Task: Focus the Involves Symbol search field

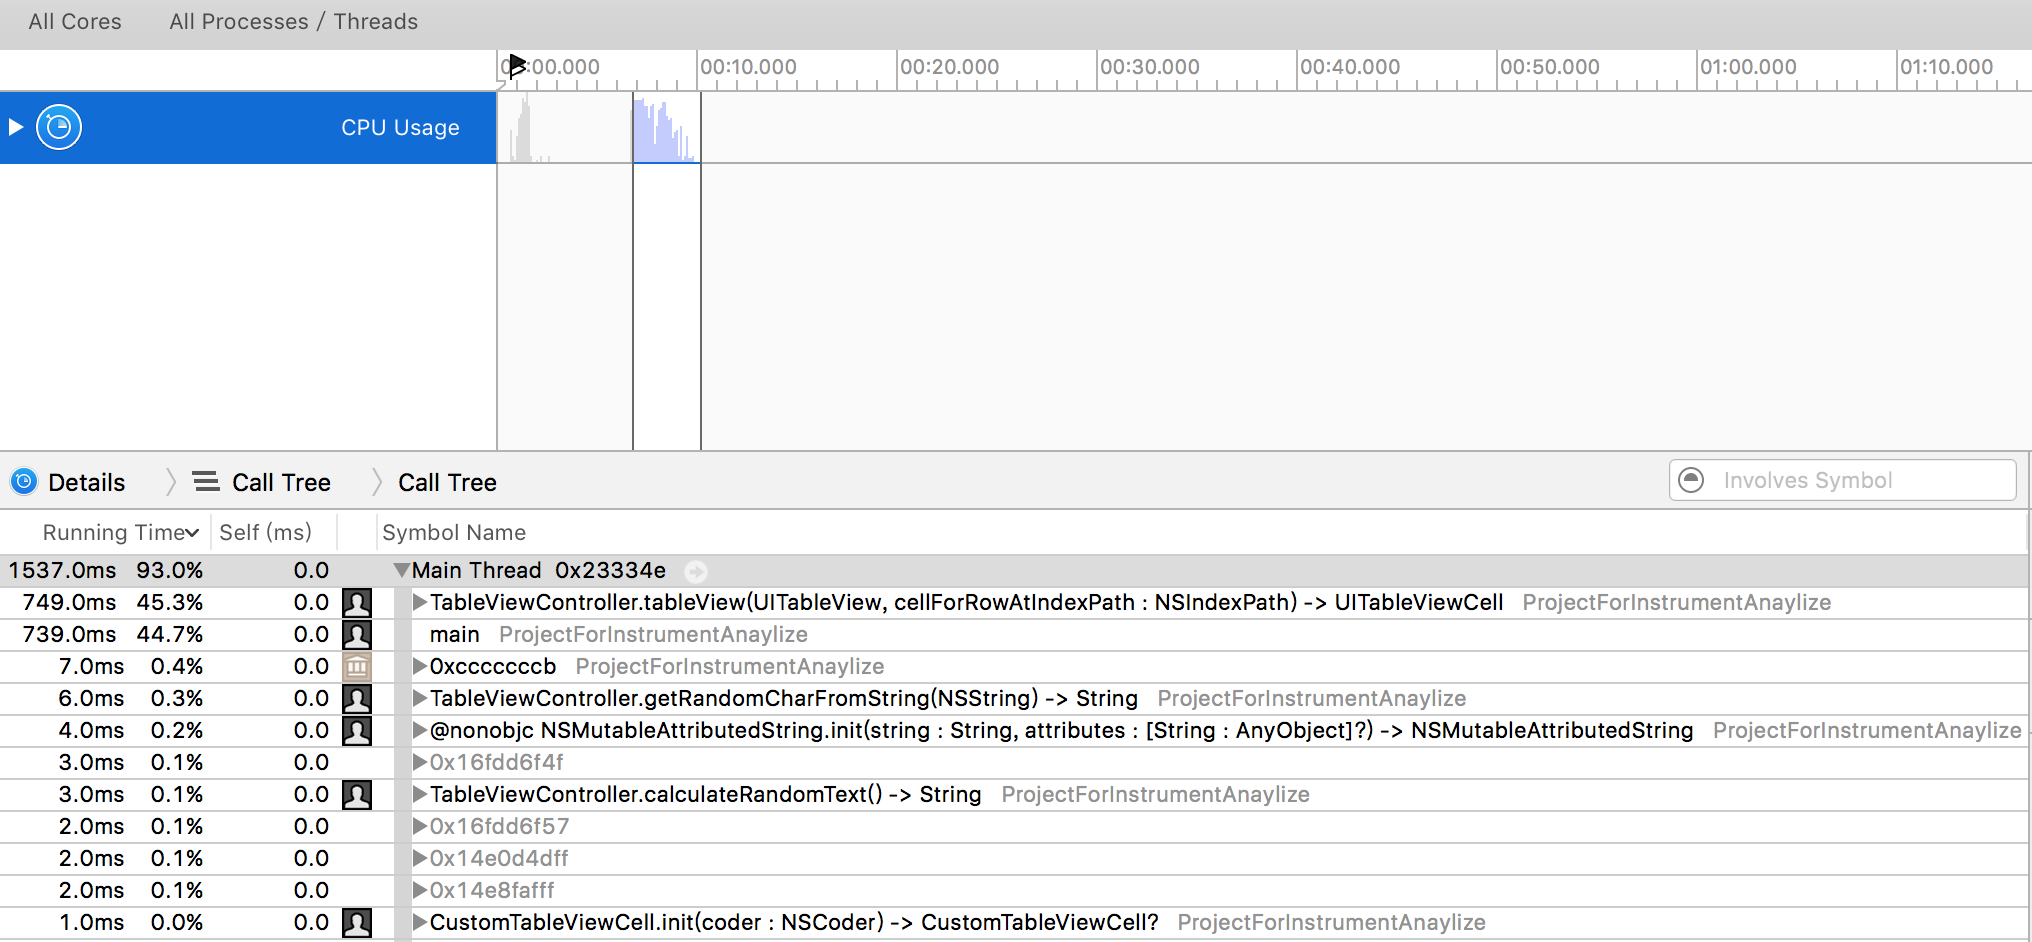Action: point(1842,480)
